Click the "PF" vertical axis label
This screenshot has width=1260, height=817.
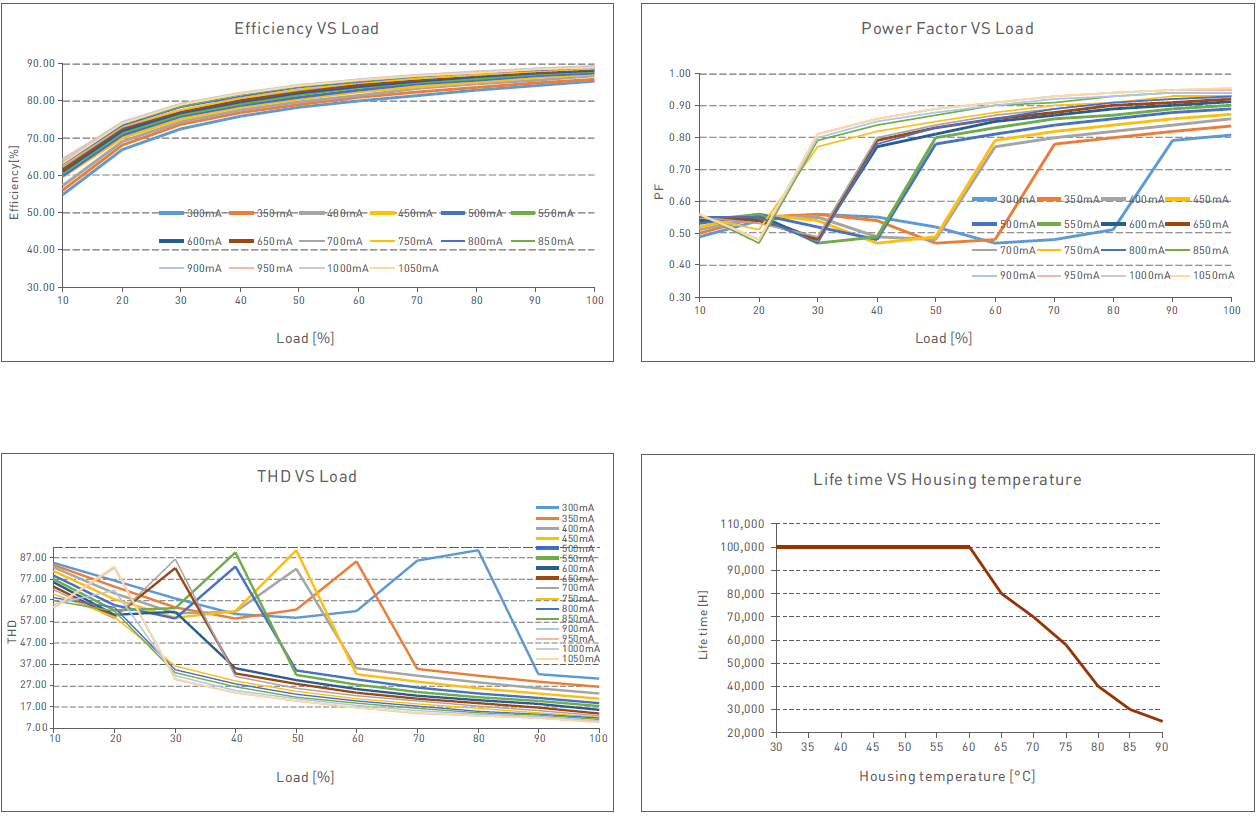tap(658, 190)
